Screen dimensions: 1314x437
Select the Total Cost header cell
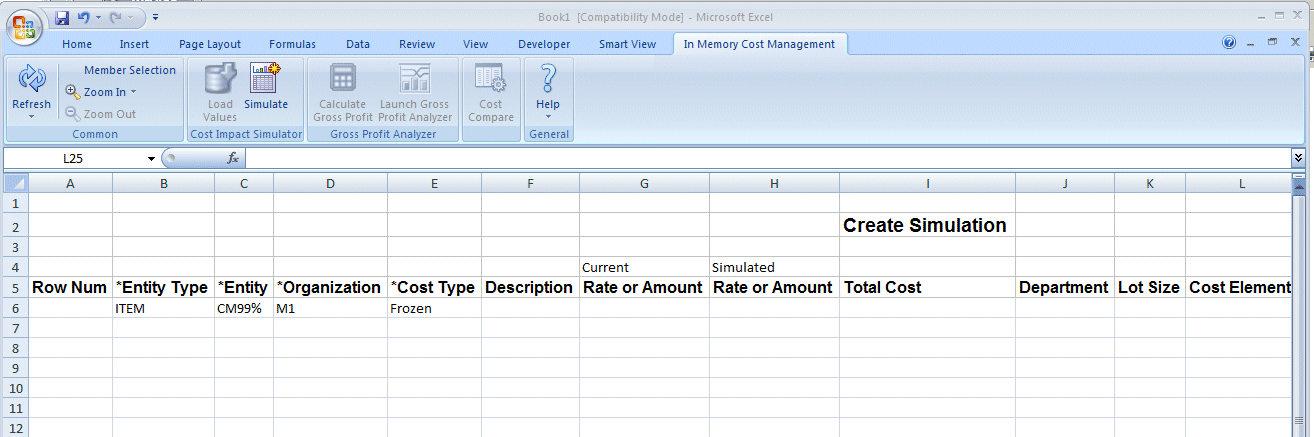927,287
